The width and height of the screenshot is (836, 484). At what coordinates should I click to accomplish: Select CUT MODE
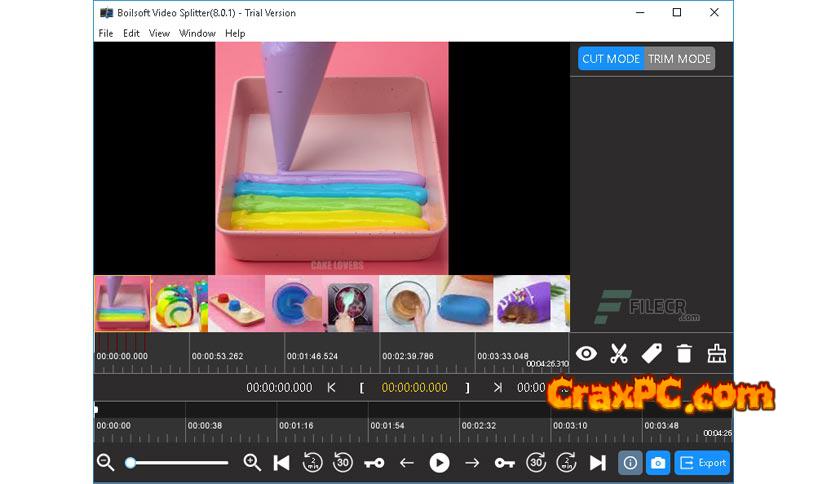click(x=611, y=59)
